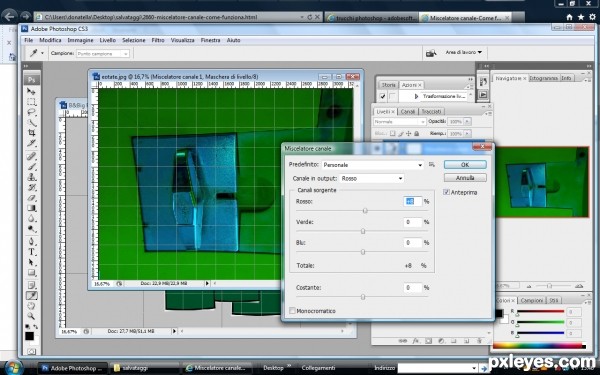The image size is (600, 375).
Task: Select the Blur tool
Action: (31, 218)
